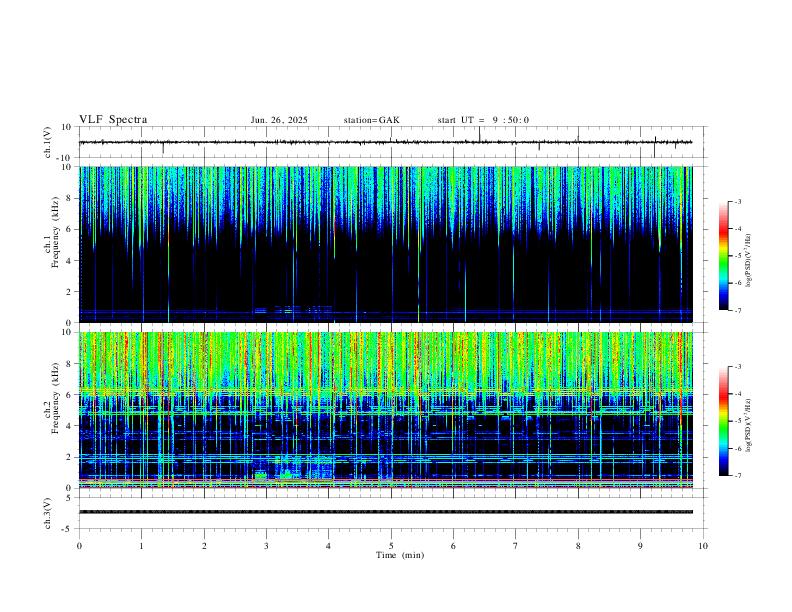The image size is (792, 612).
Task: Click time axis tick label "0"
Action: click(x=79, y=546)
